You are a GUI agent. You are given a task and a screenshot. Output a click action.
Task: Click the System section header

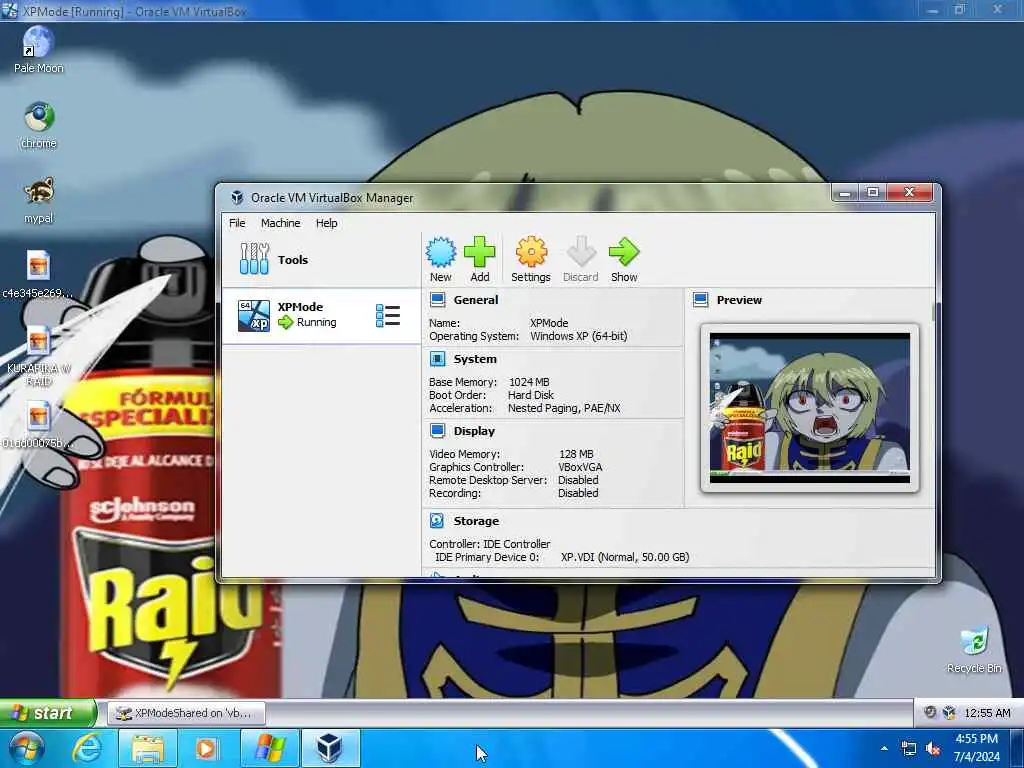tap(475, 359)
